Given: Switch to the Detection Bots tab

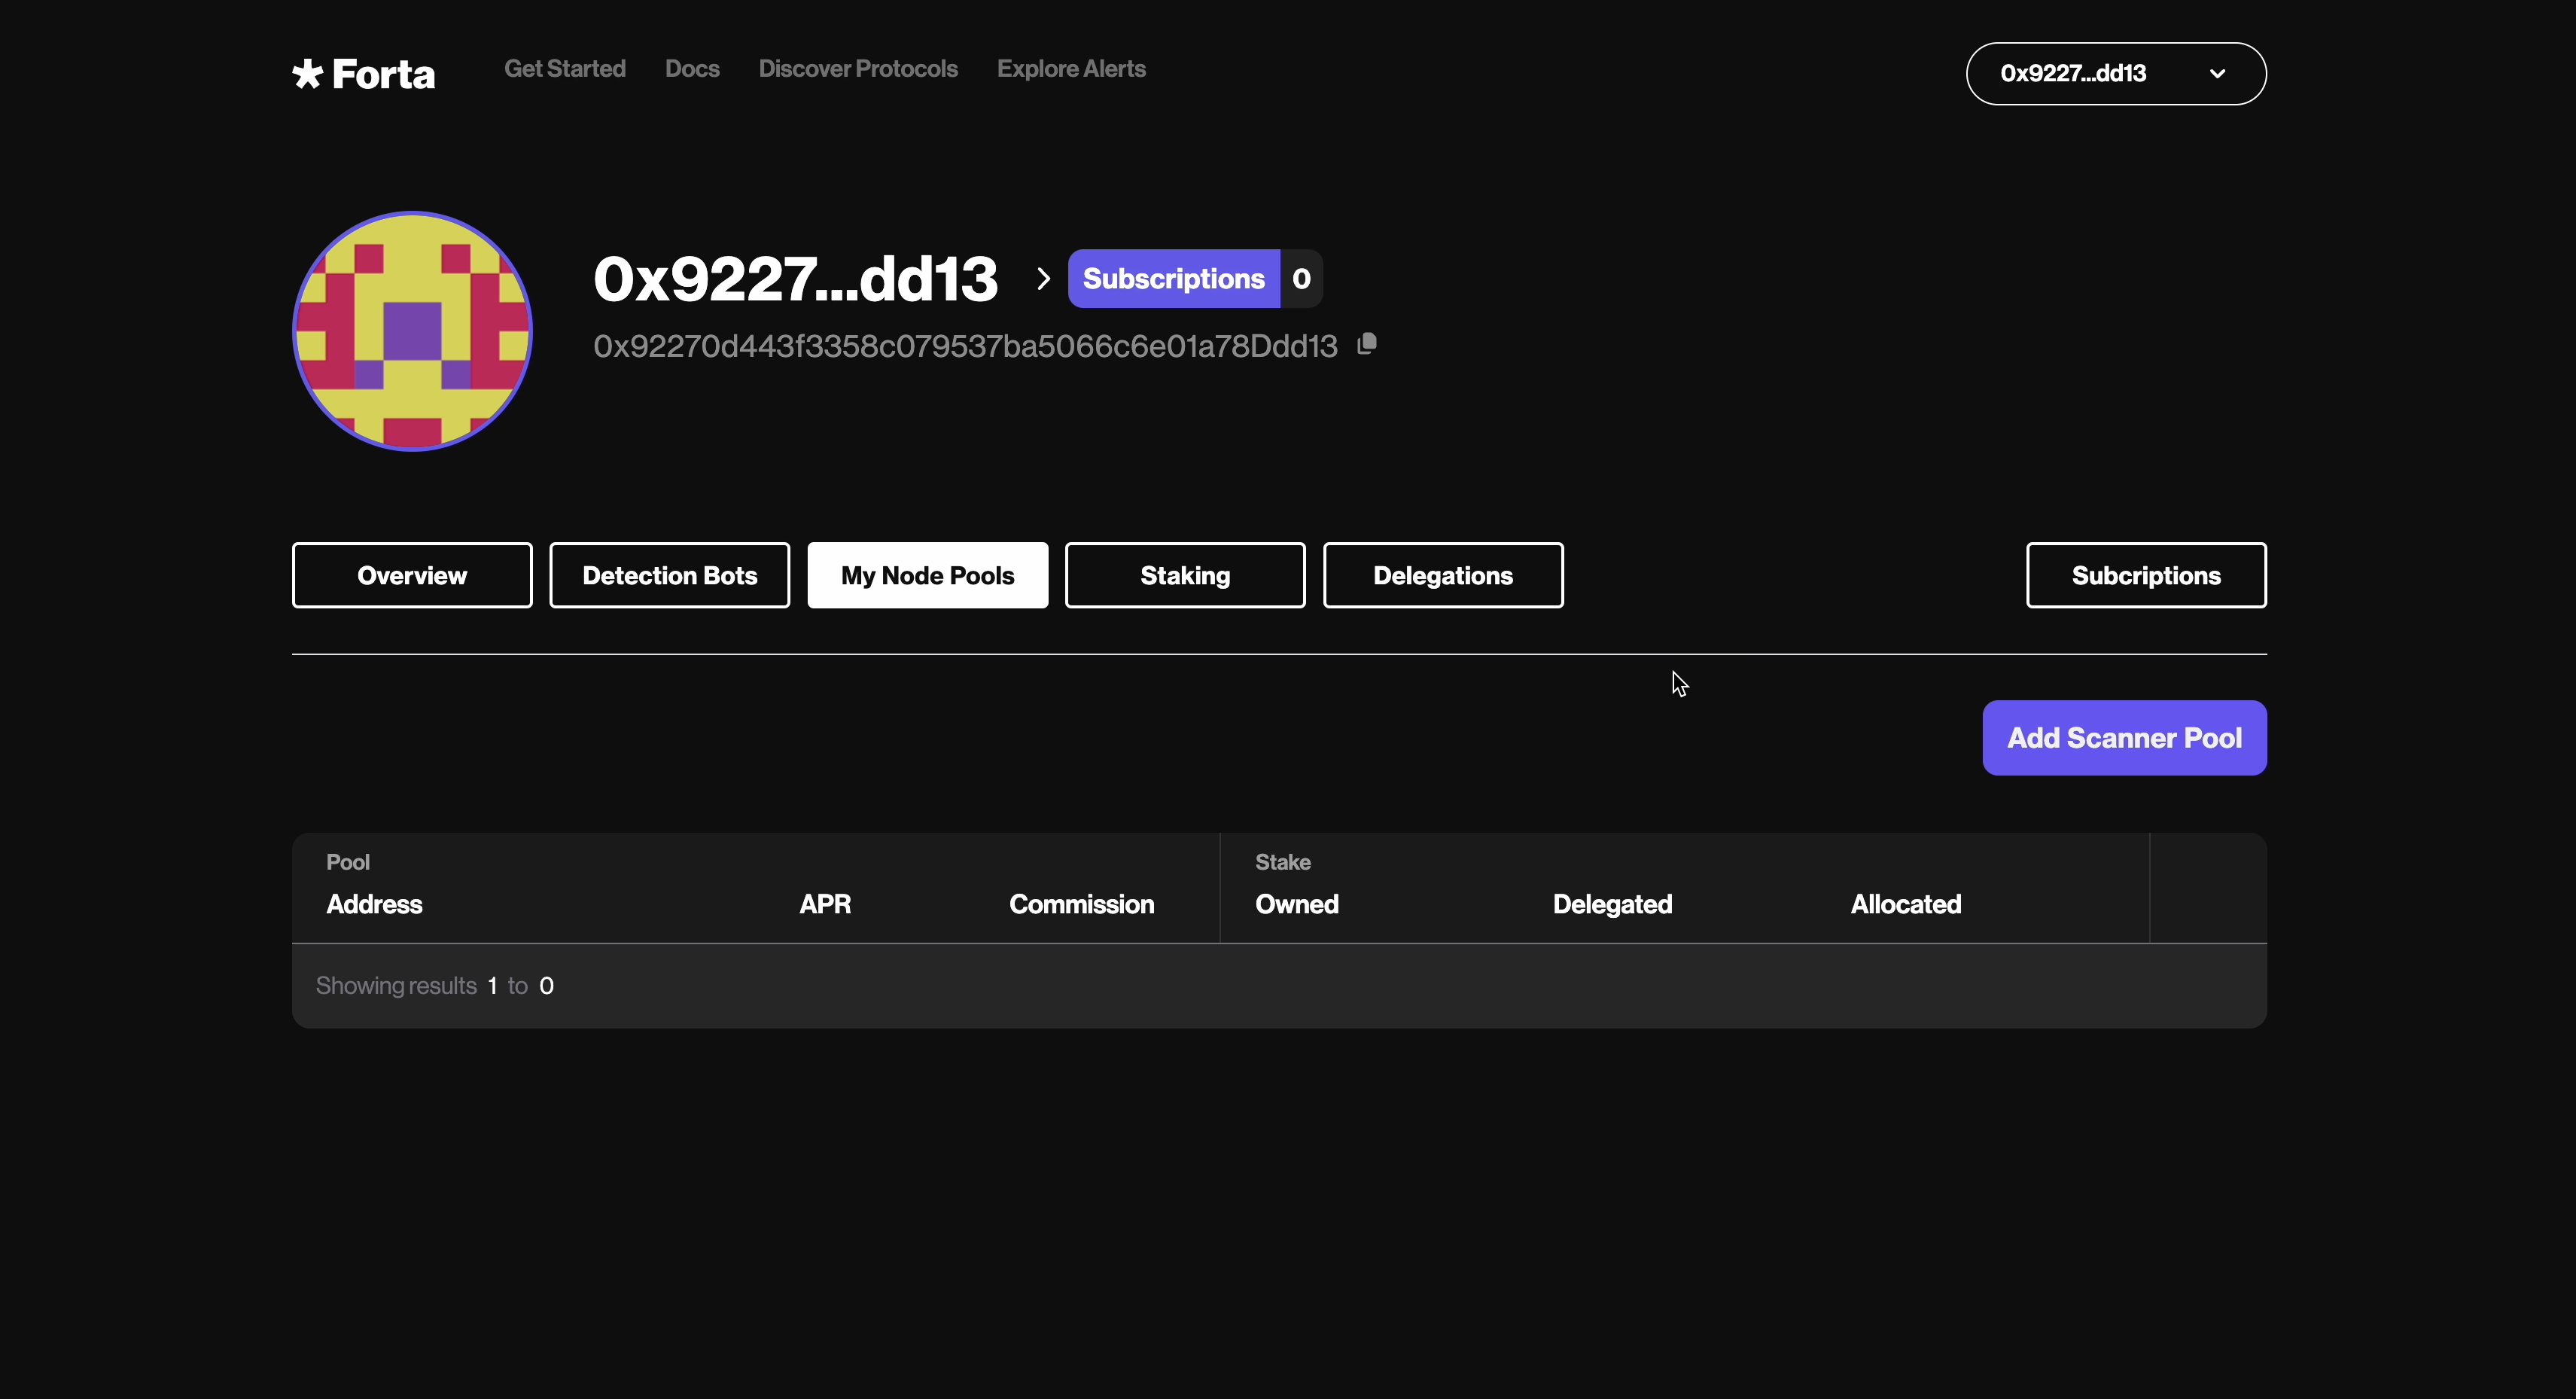Looking at the screenshot, I should tap(670, 575).
